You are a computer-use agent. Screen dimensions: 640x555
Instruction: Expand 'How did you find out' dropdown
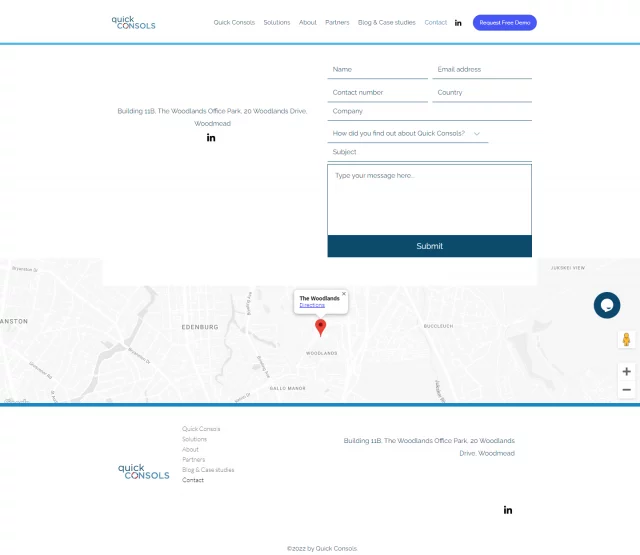(x=407, y=133)
